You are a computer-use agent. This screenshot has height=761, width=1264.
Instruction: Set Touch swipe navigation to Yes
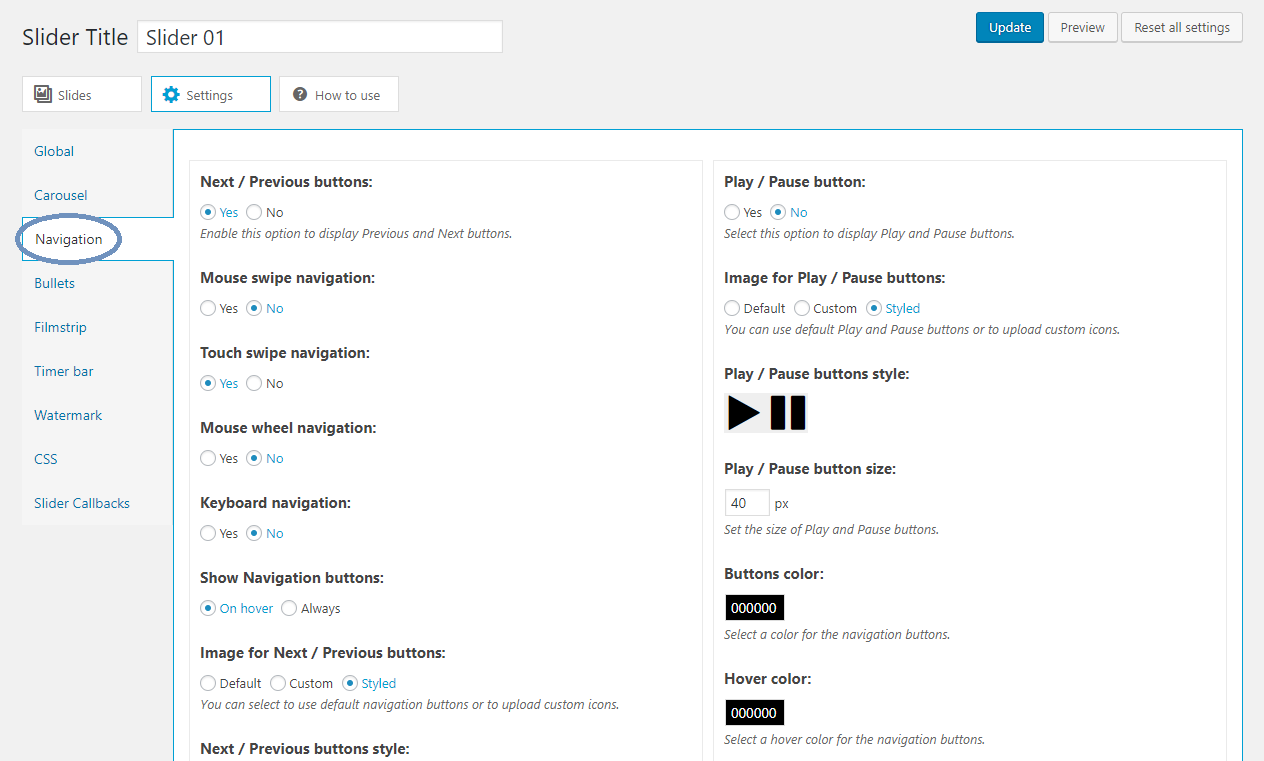[208, 383]
